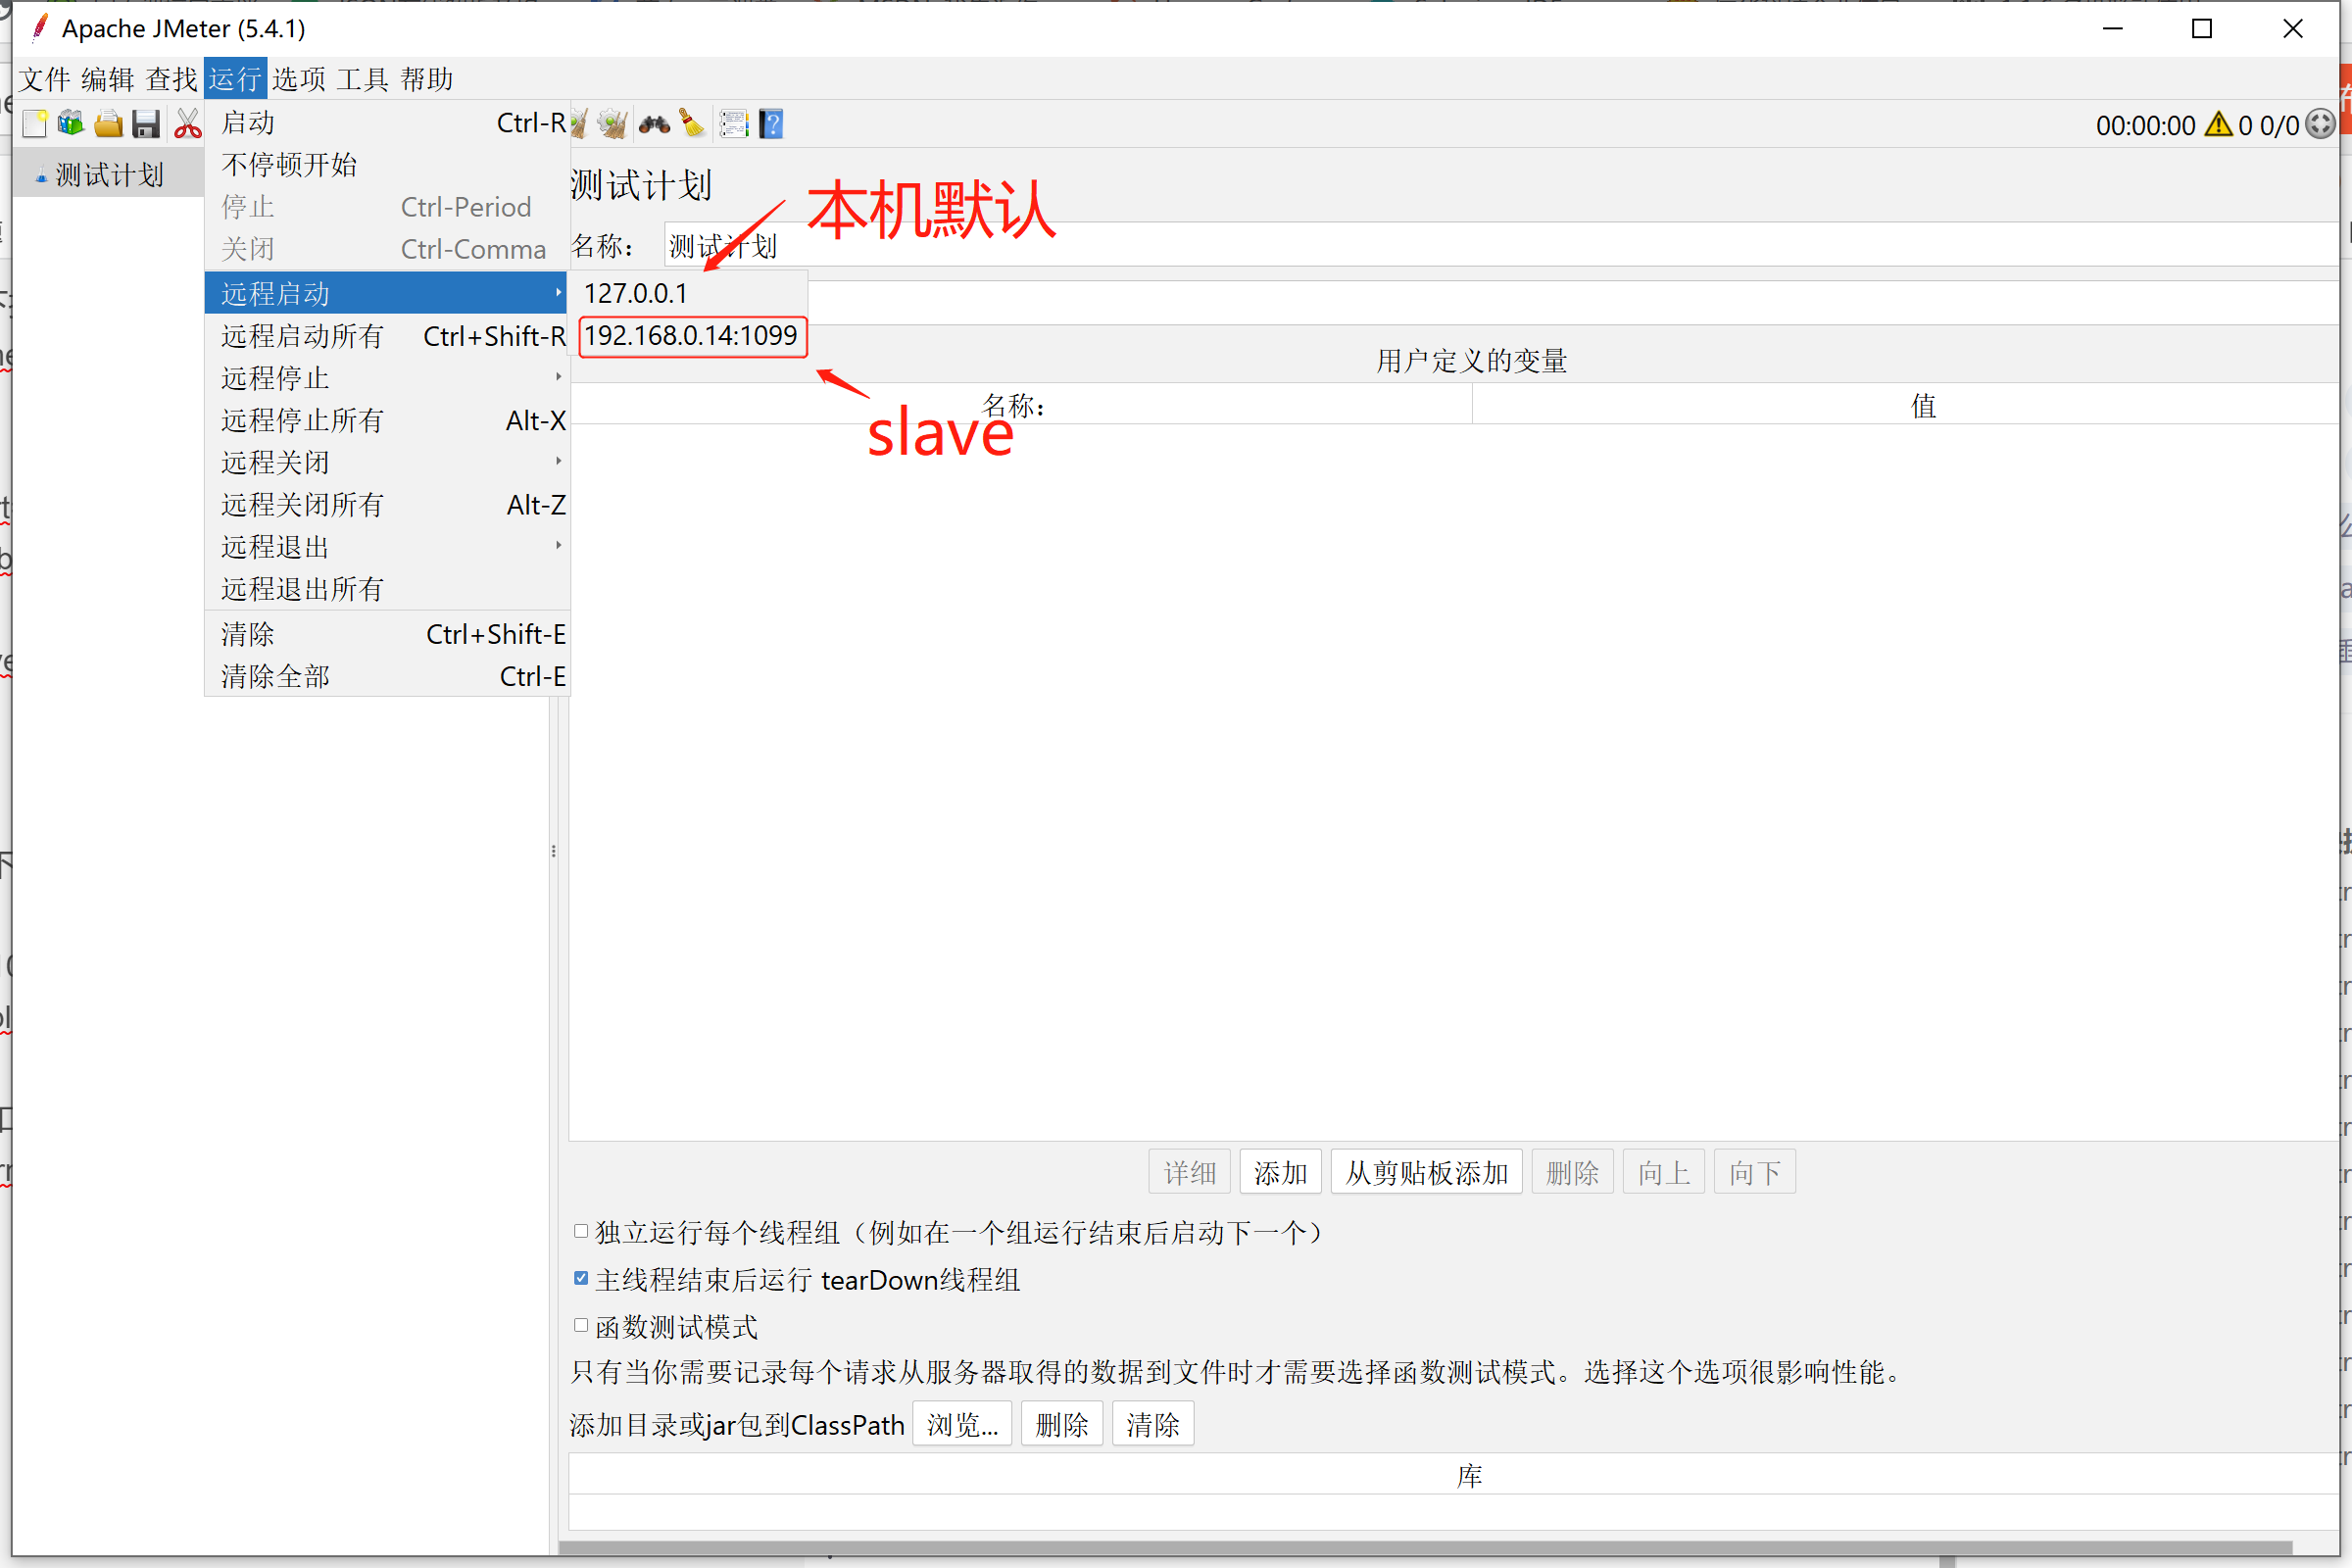Open Help via blue question-mark icon
The height and width of the screenshot is (1568, 2352).
(x=771, y=124)
